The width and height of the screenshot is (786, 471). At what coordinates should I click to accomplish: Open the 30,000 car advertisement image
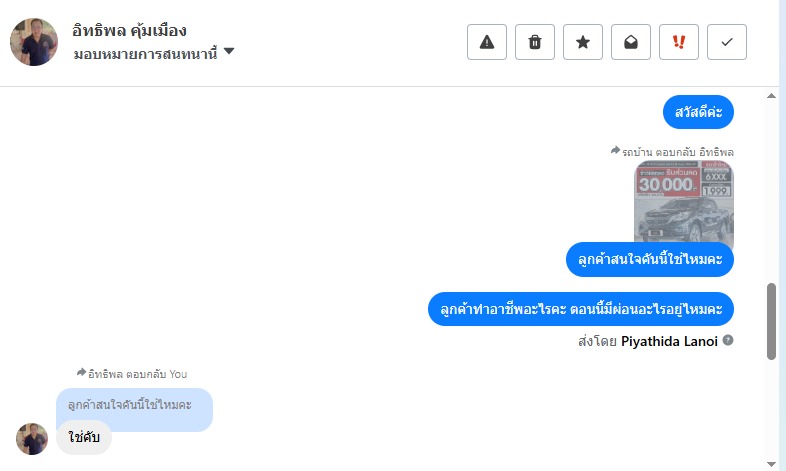[x=684, y=204]
